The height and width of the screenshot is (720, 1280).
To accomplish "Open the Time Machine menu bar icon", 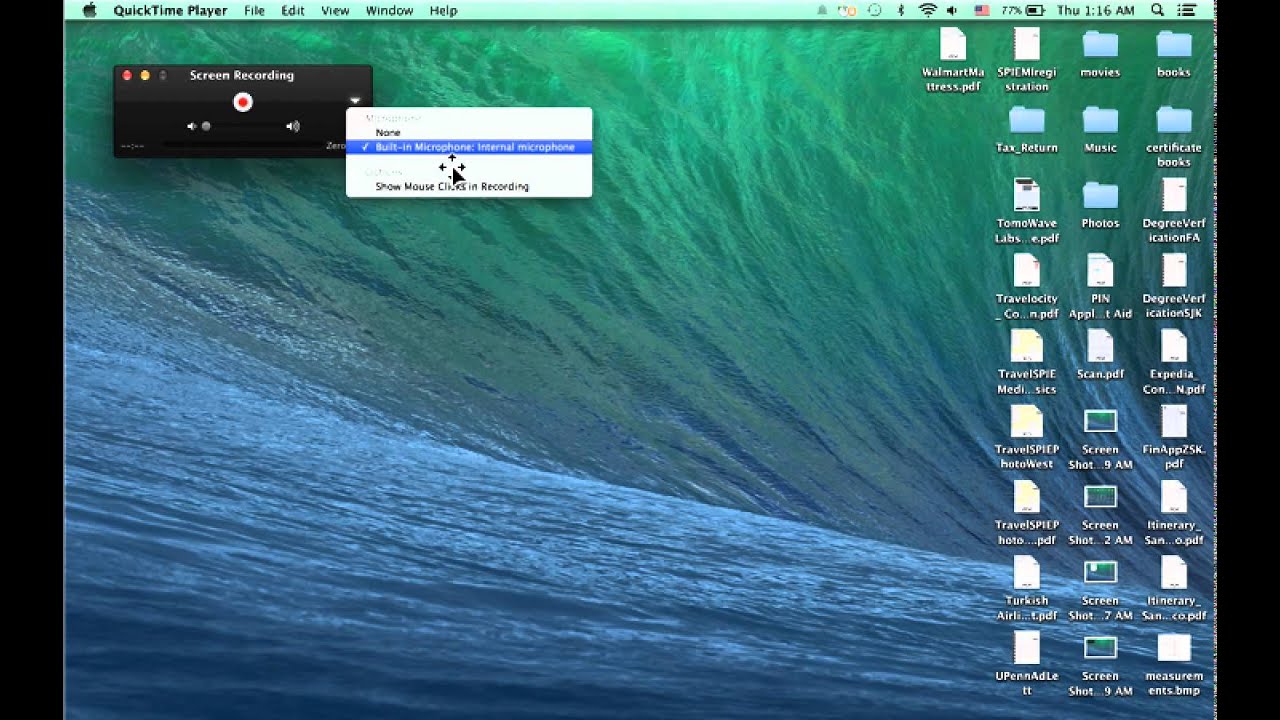I will [875, 10].
